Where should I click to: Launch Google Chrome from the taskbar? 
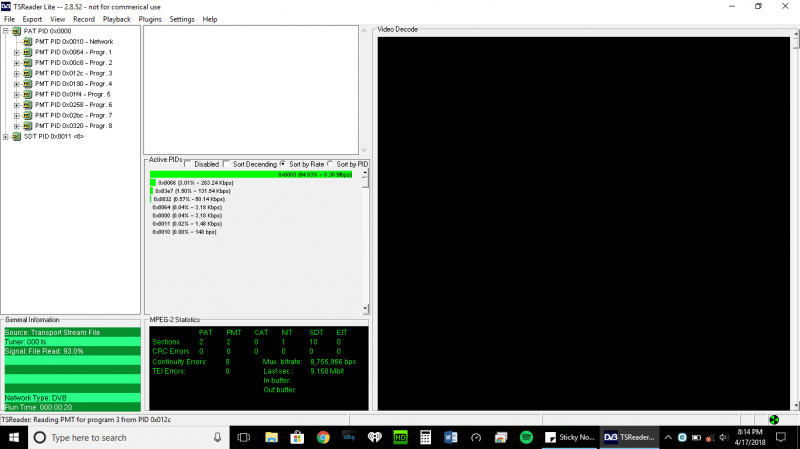point(323,438)
